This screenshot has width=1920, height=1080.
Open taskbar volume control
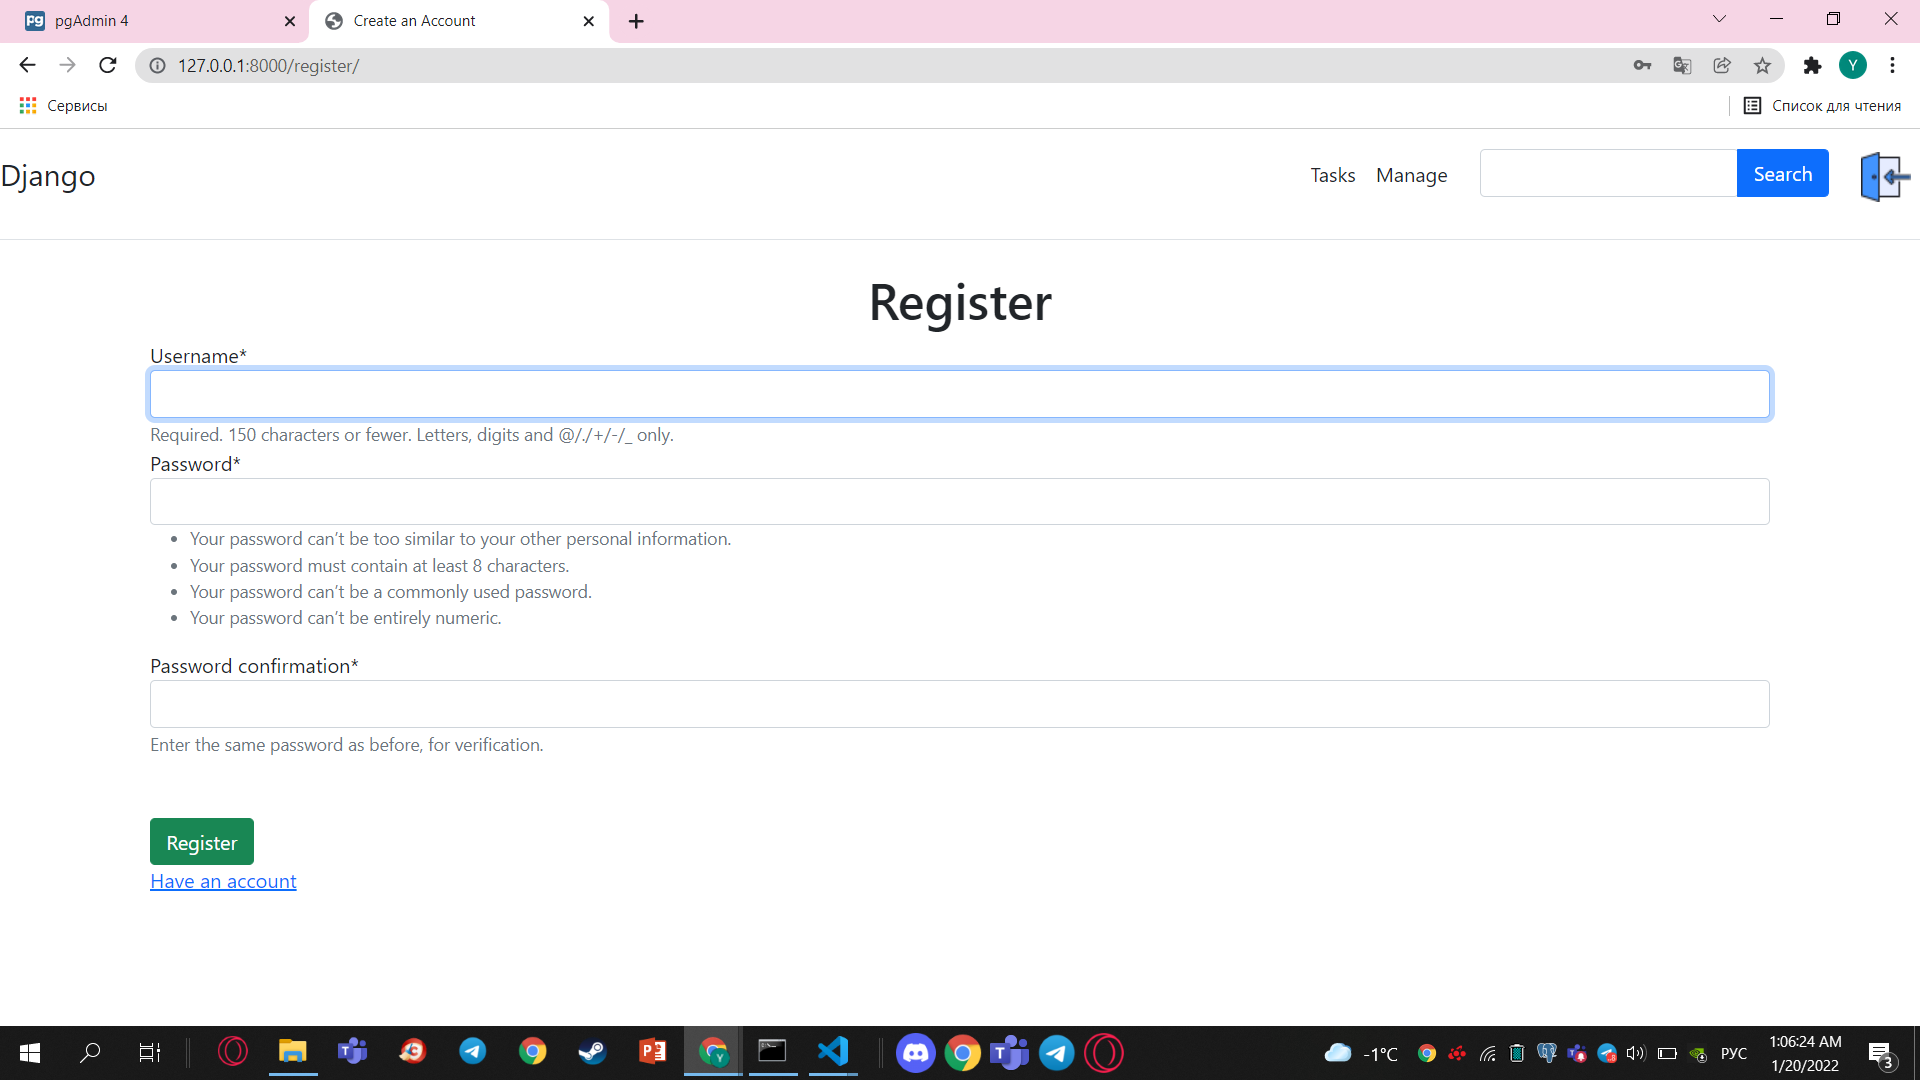pyautogui.click(x=1636, y=1053)
